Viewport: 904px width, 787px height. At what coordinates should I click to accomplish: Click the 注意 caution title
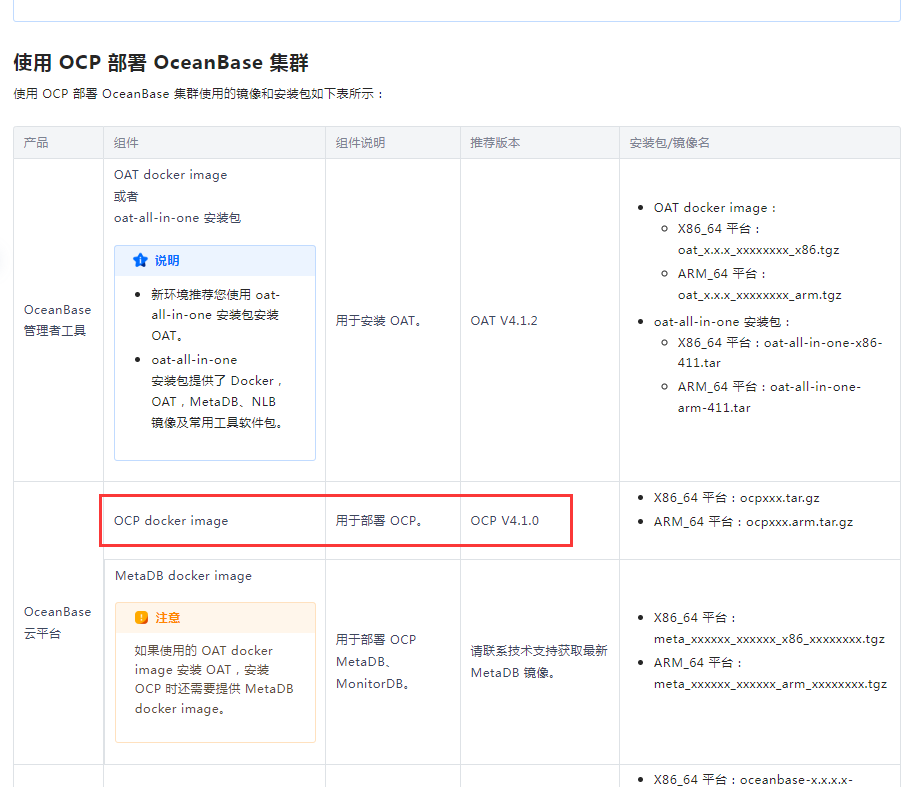point(168,617)
